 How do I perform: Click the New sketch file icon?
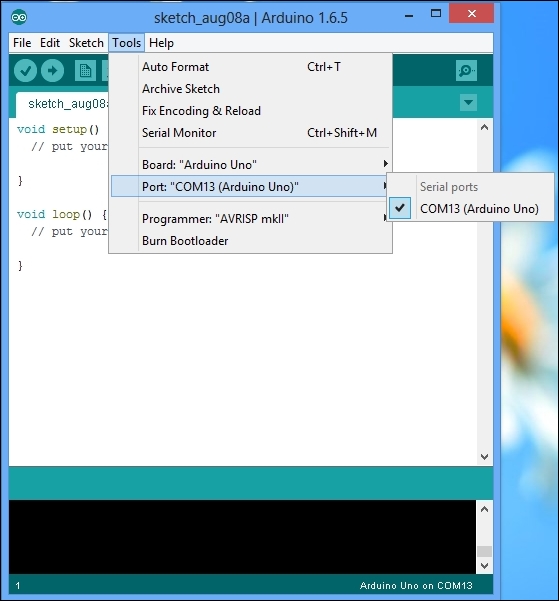pyautogui.click(x=85, y=71)
